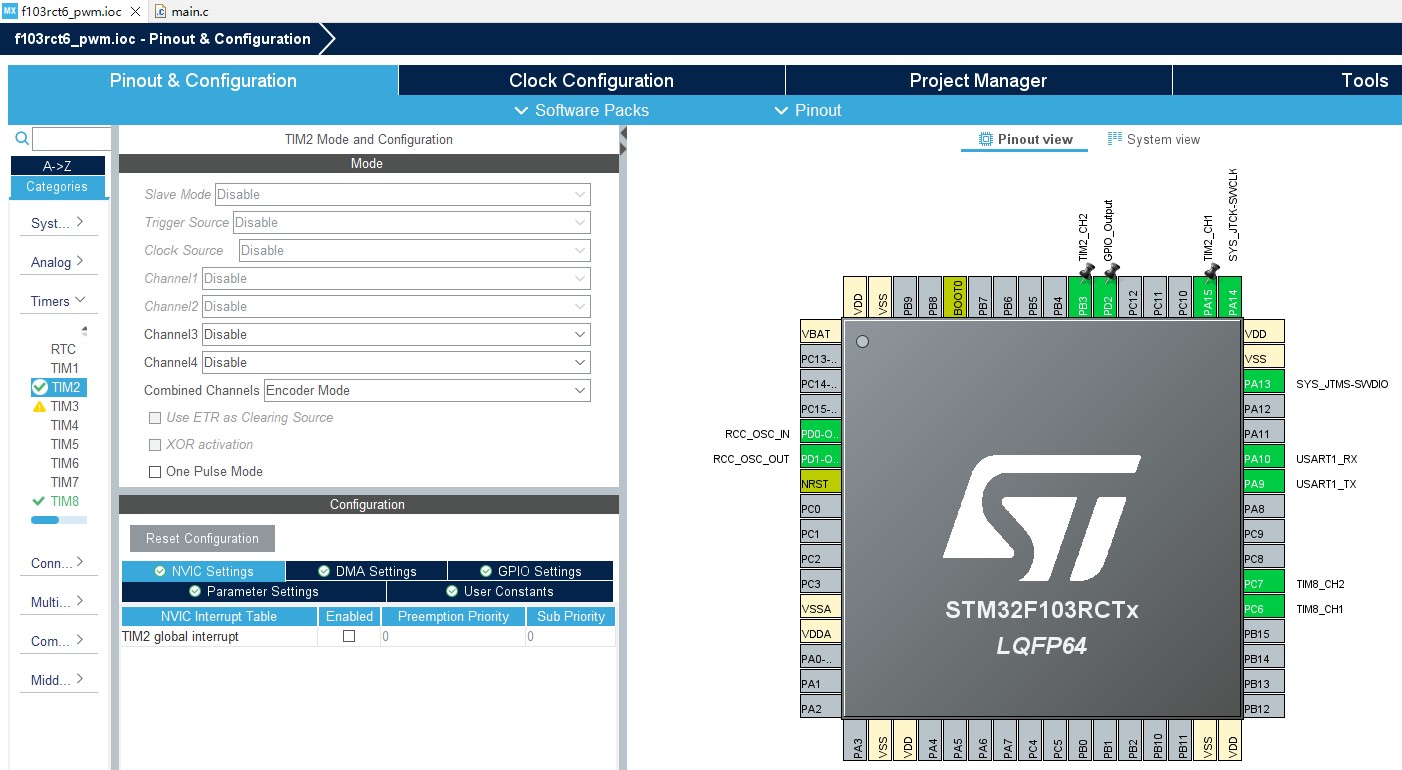Open System view via its list icon
Image resolution: width=1402 pixels, height=770 pixels.
pyautogui.click(x=1116, y=140)
